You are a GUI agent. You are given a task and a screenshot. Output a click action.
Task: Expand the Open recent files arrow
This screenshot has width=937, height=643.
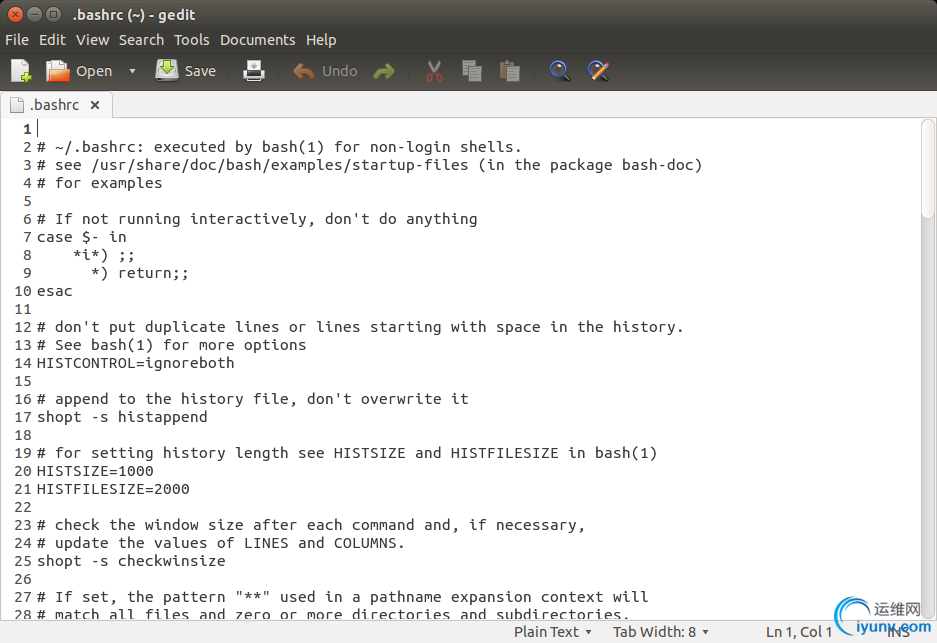tap(132, 71)
